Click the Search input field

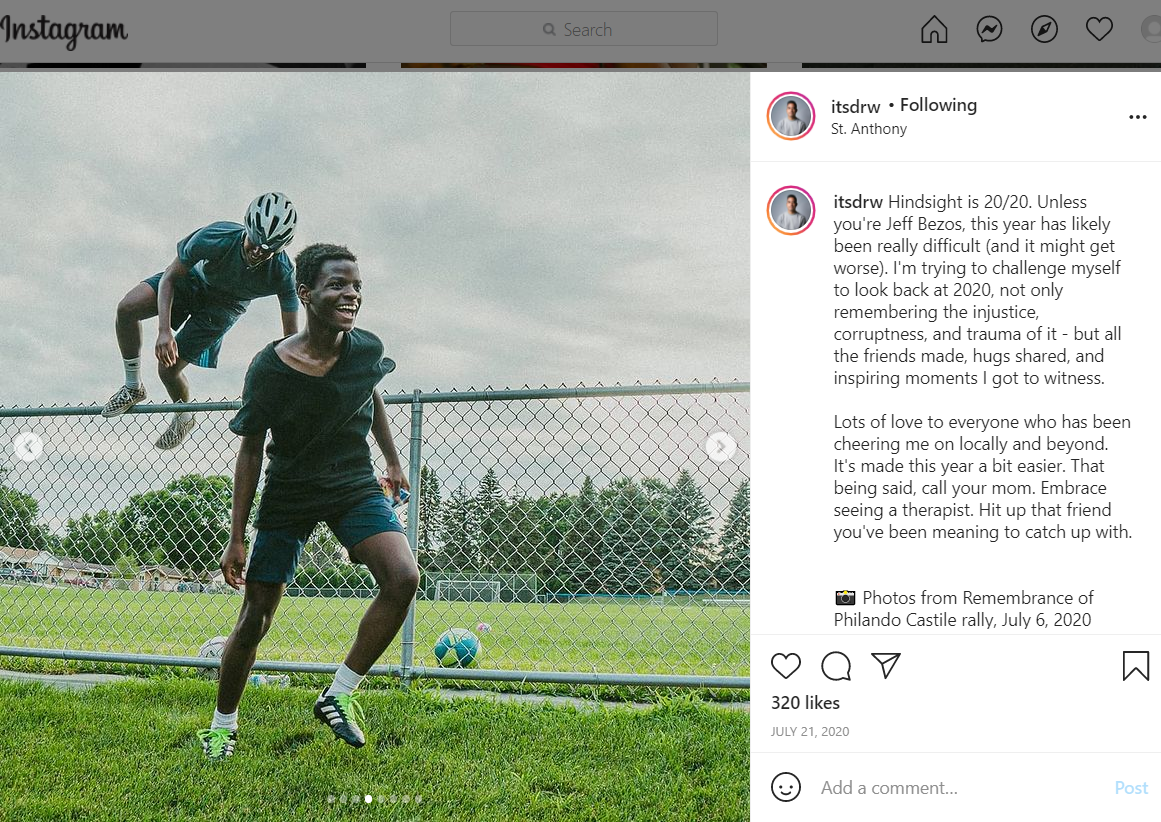583,29
